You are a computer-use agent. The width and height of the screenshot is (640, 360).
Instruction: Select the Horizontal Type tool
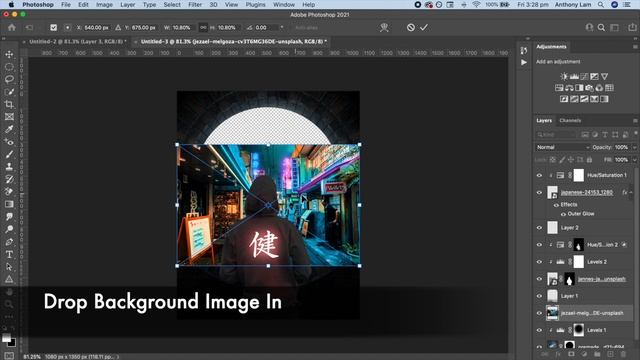point(9,254)
